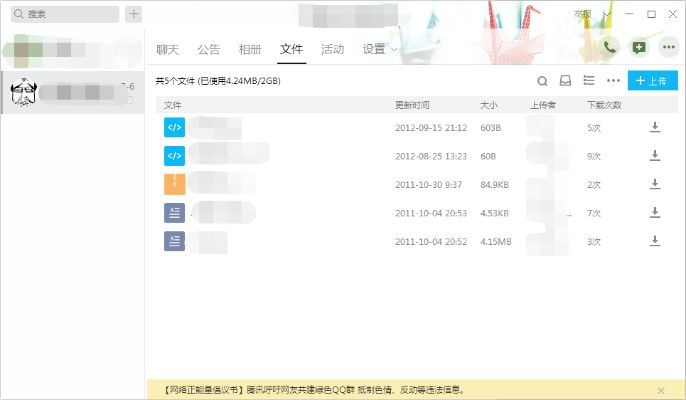
Task: Expand the 举报 dropdown arrow in title bar
Action: [x=607, y=14]
